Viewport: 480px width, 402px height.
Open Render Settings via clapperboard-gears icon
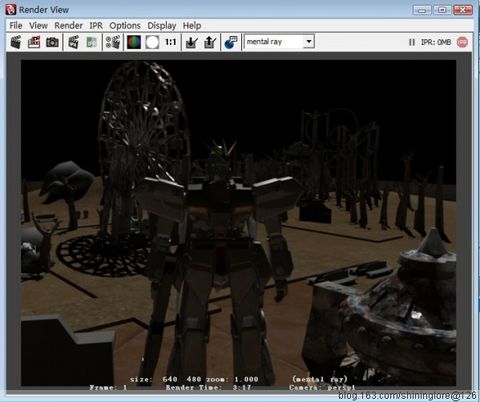pyautogui.click(x=113, y=42)
